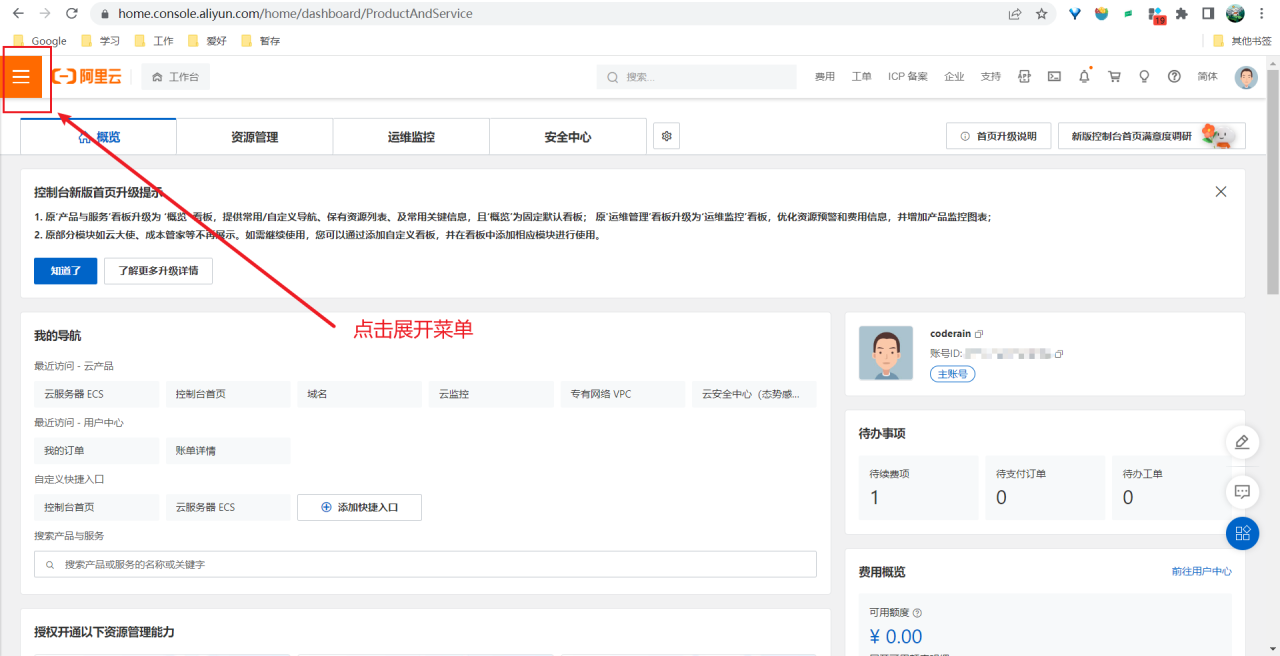The width and height of the screenshot is (1280, 656).
Task: Click 添加快捷入口 to add shortcut
Action: coord(359,507)
